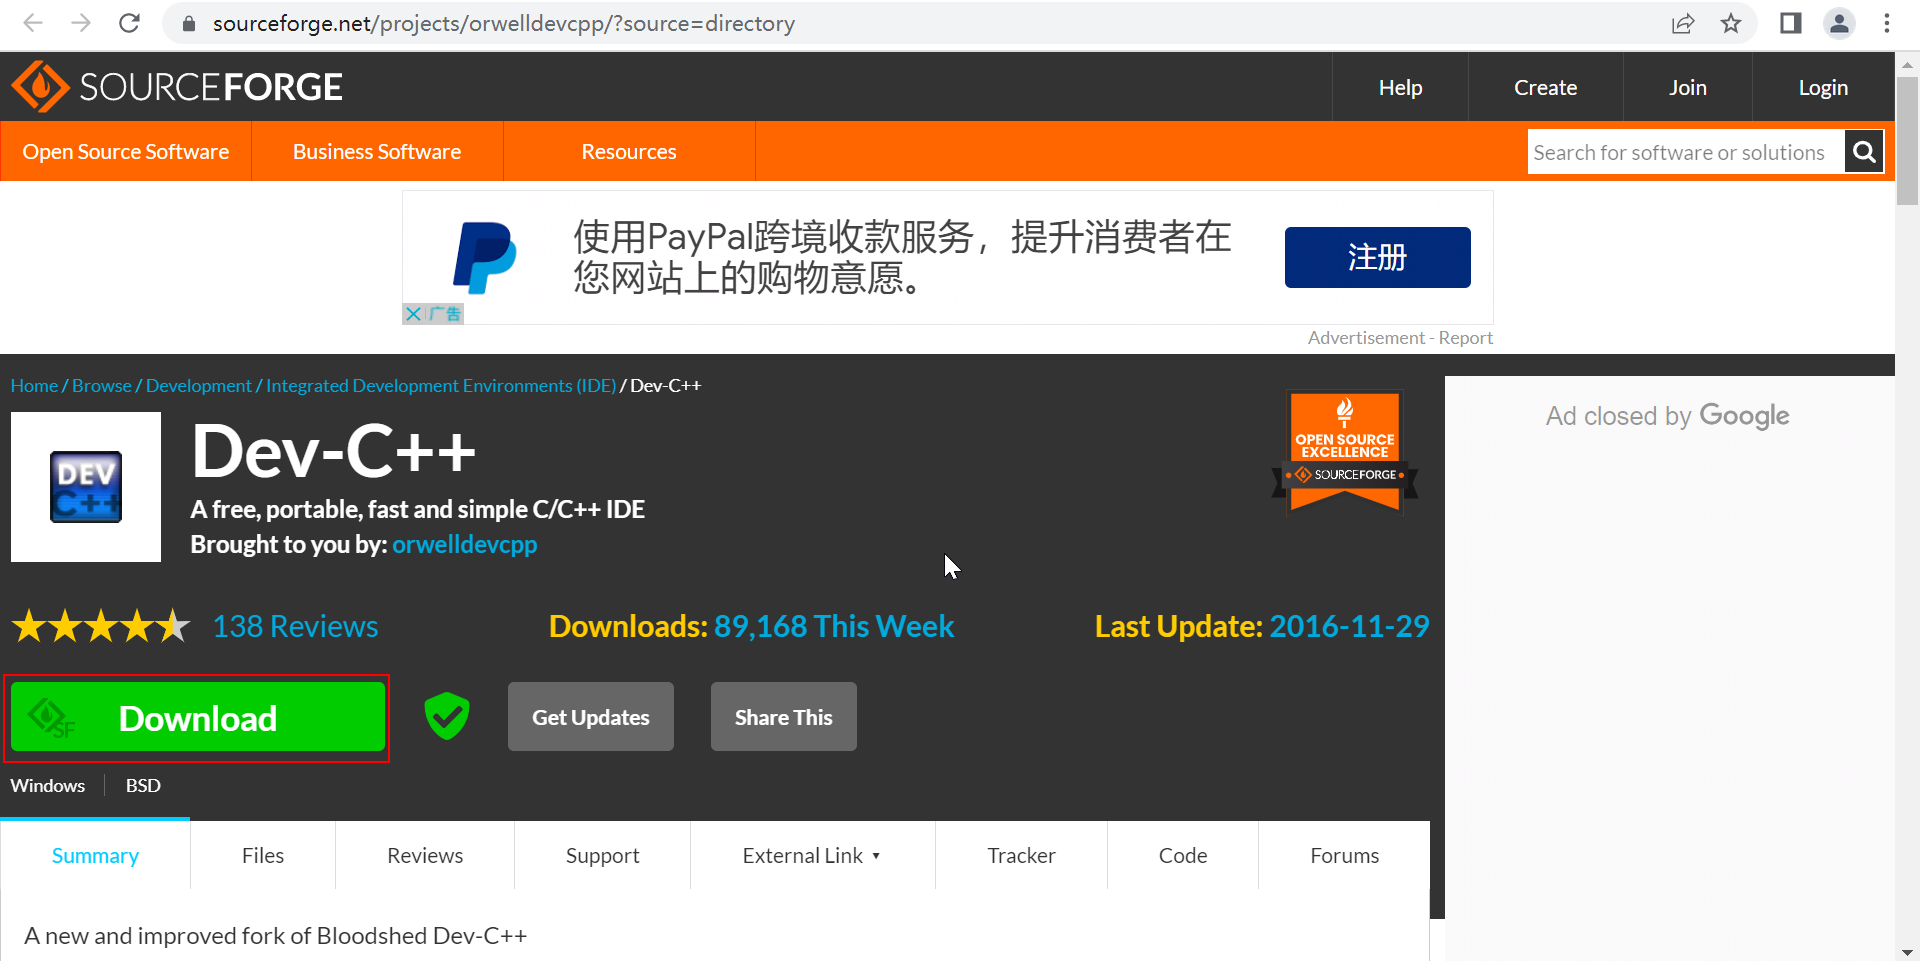Click Join in the header

(x=1687, y=87)
